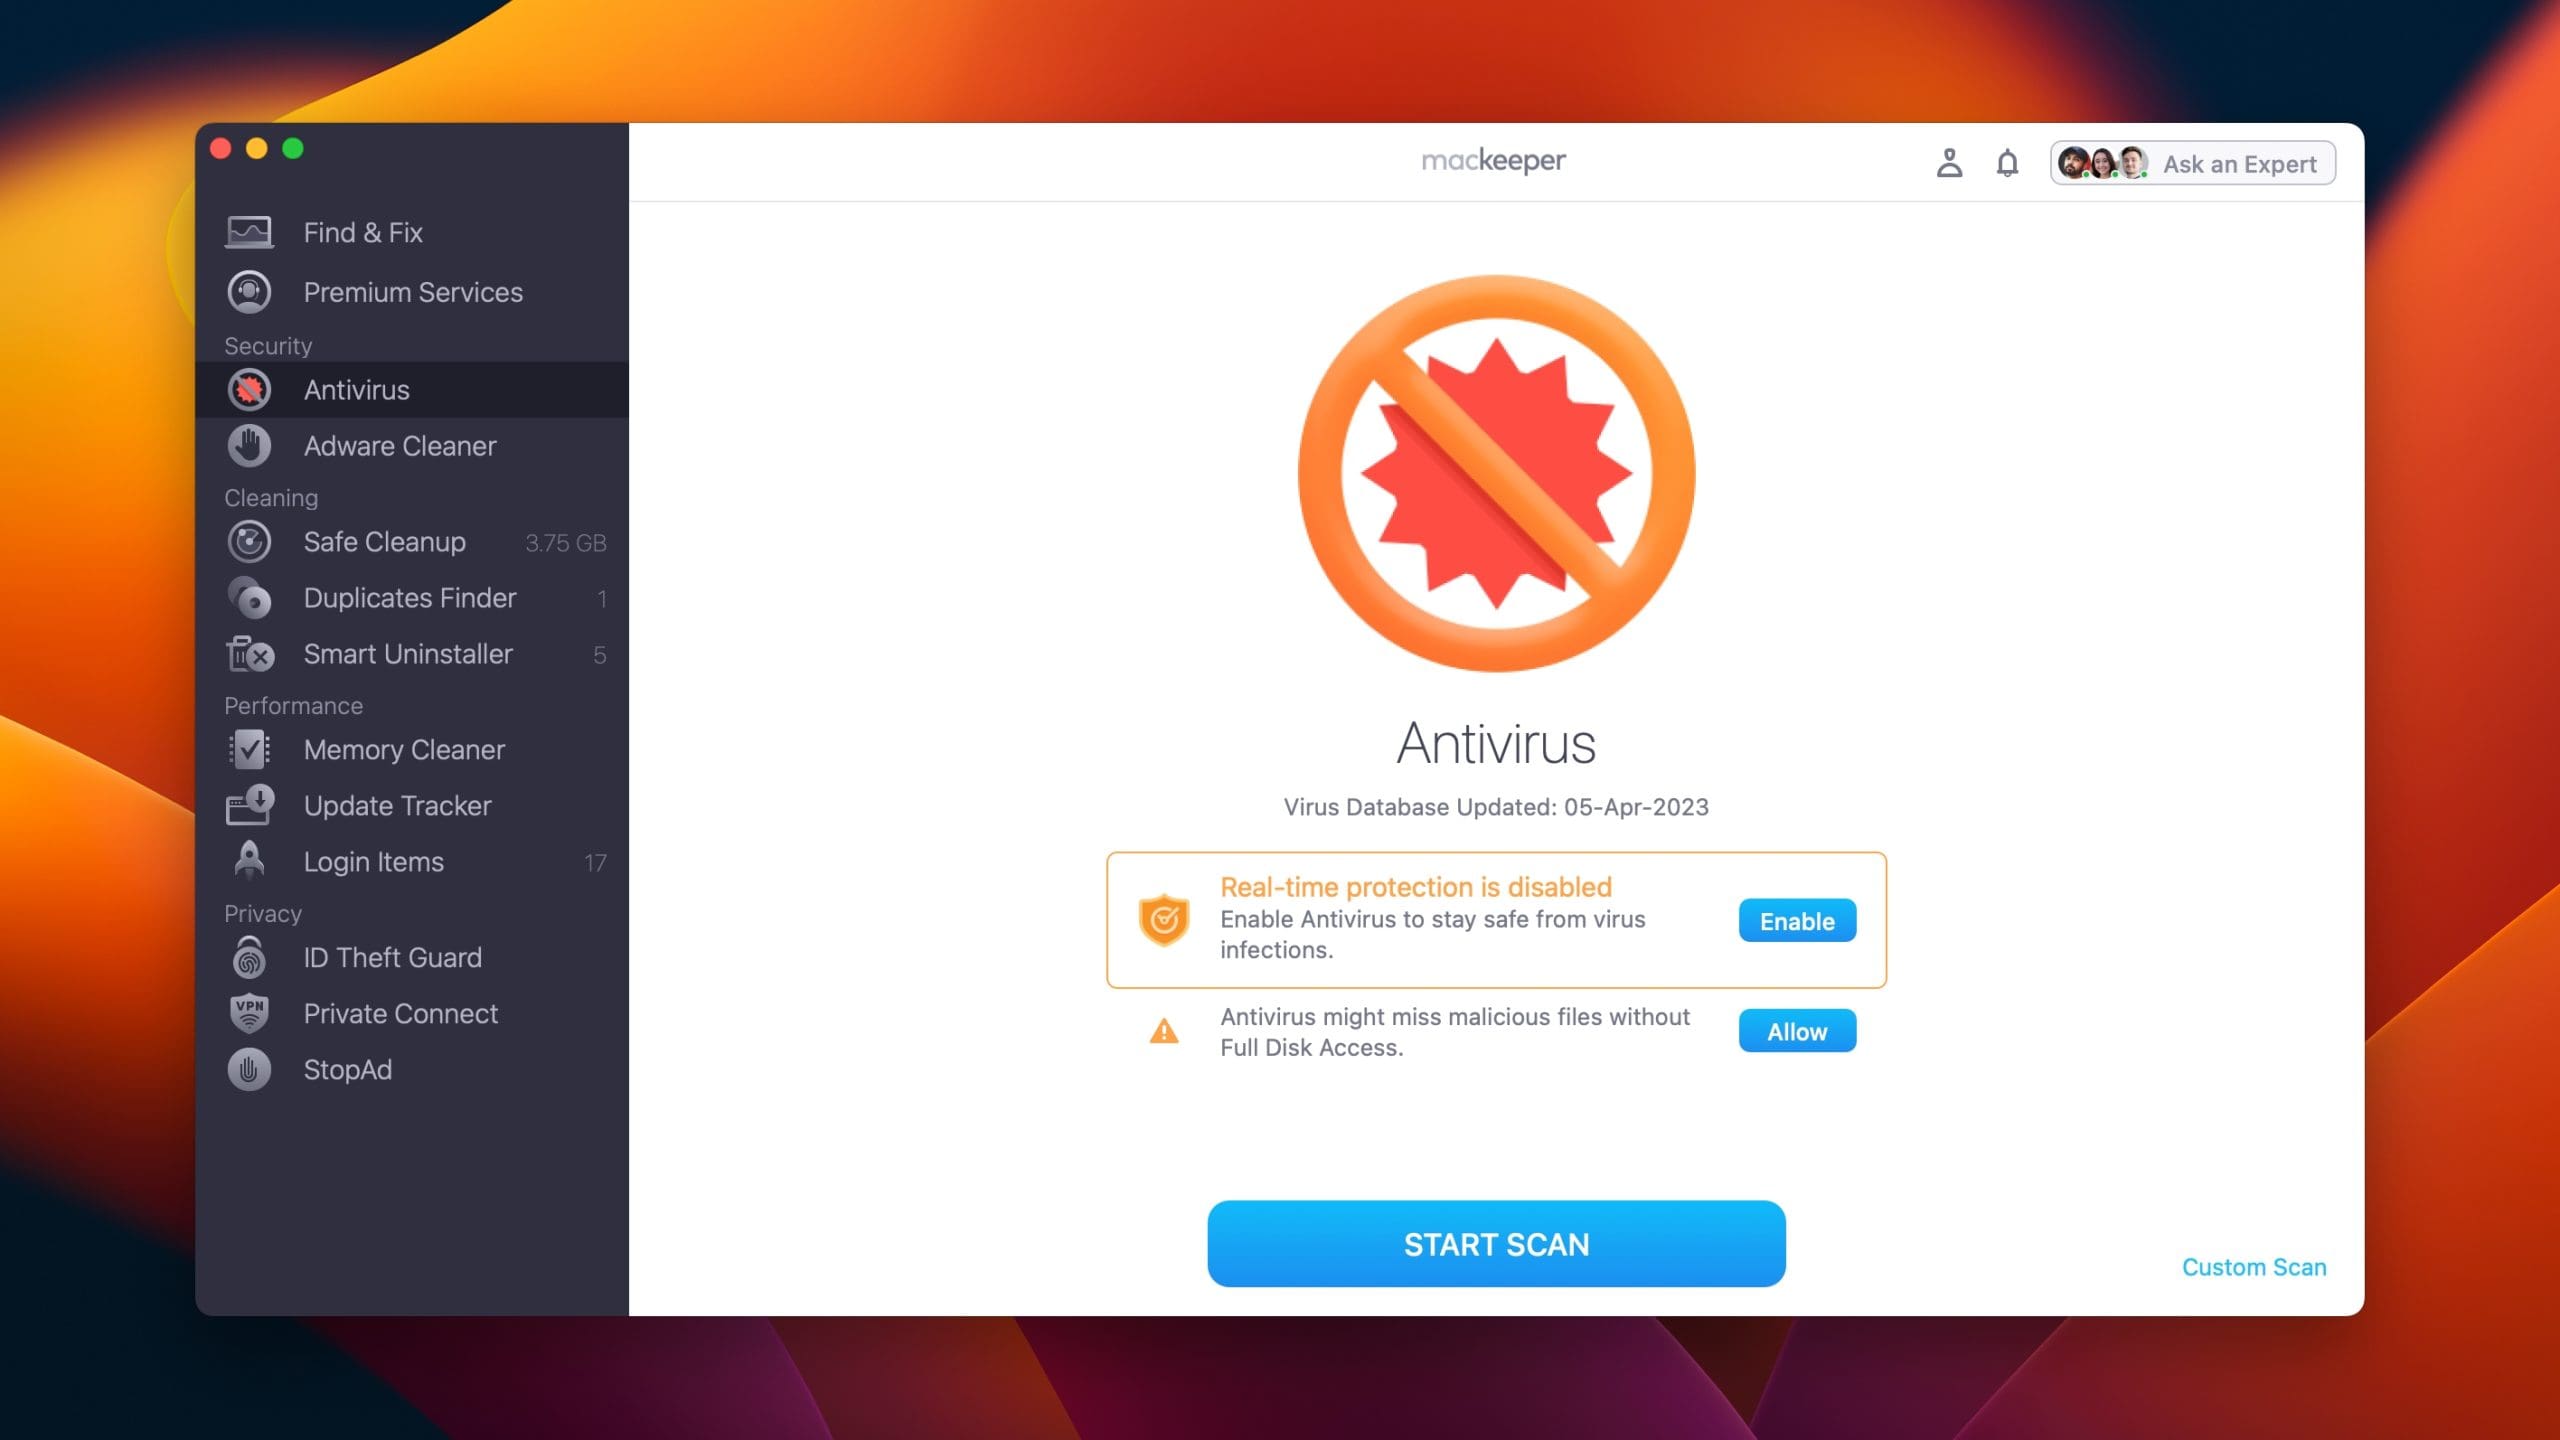Image resolution: width=2560 pixels, height=1440 pixels.
Task: Click the Safe Cleanup disc icon
Action: 249,541
